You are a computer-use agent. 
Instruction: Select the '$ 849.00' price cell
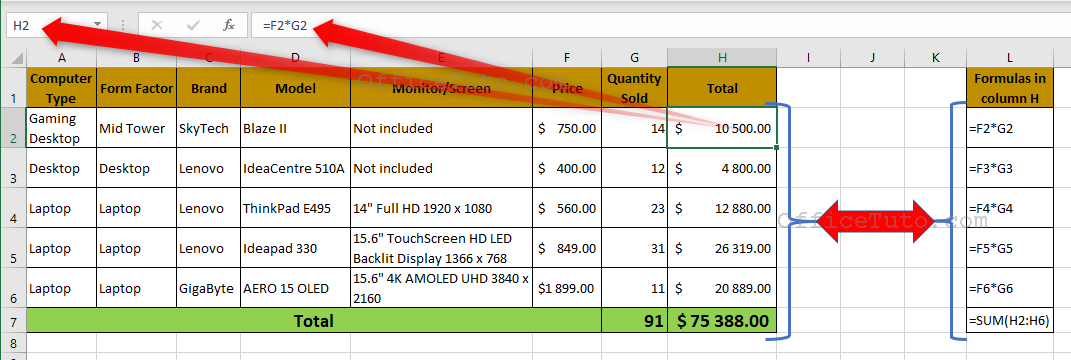click(567, 248)
